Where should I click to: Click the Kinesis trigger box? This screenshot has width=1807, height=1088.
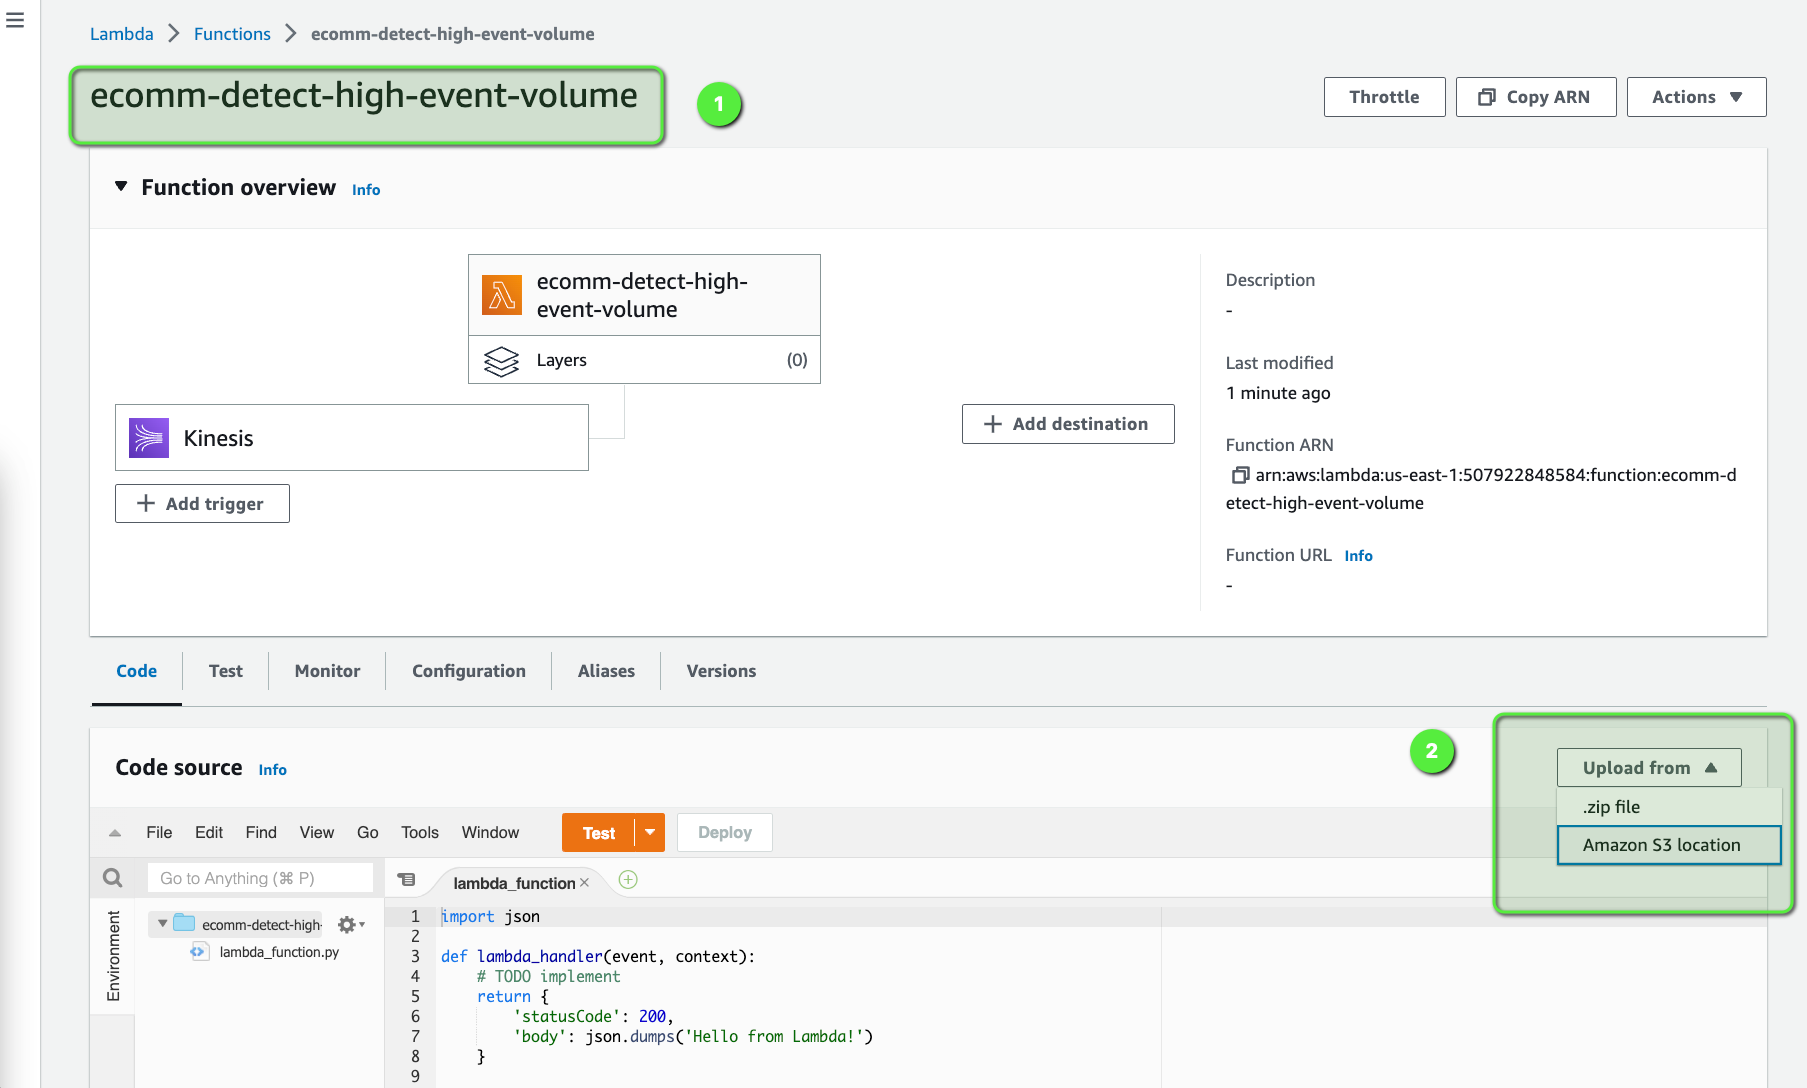pyautogui.click(x=352, y=438)
